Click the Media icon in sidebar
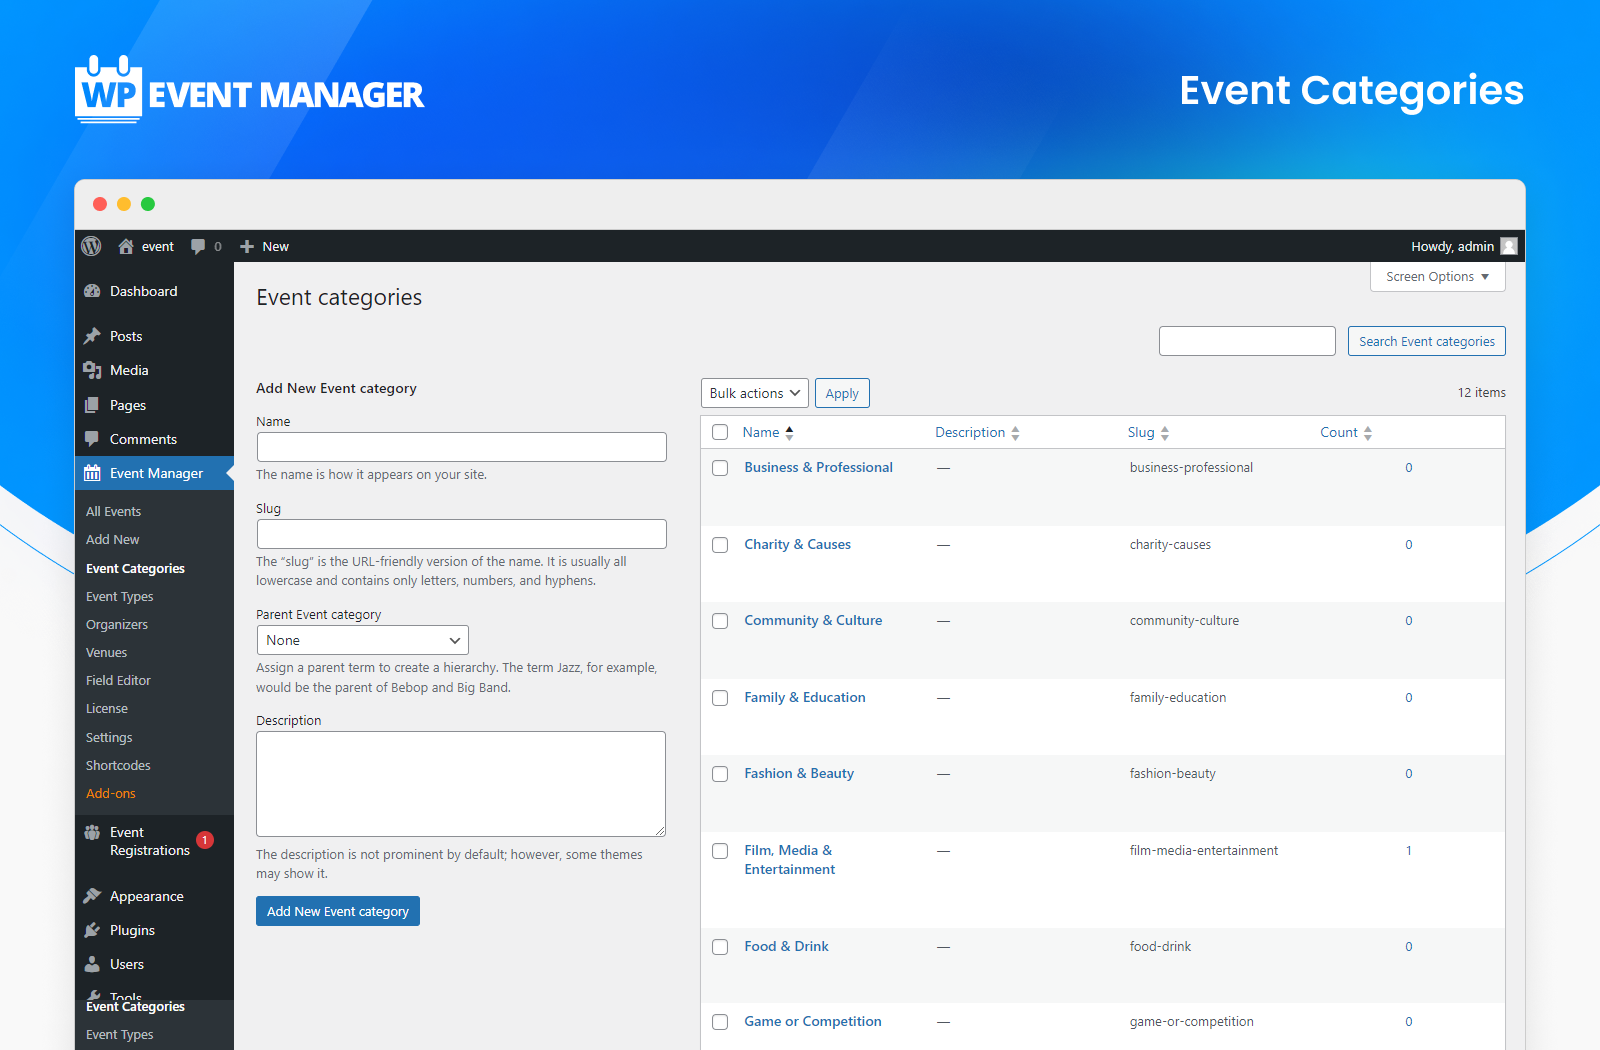This screenshot has height=1050, width=1600. 92,370
